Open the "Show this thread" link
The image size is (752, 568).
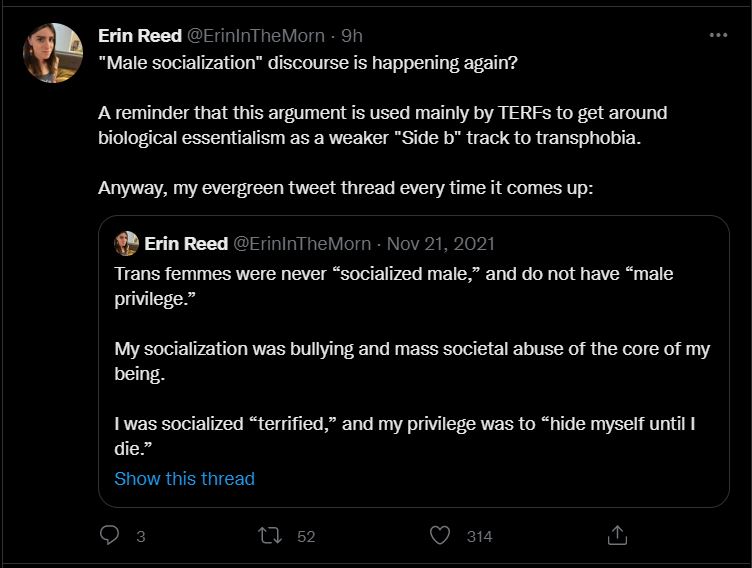pyautogui.click(x=184, y=479)
